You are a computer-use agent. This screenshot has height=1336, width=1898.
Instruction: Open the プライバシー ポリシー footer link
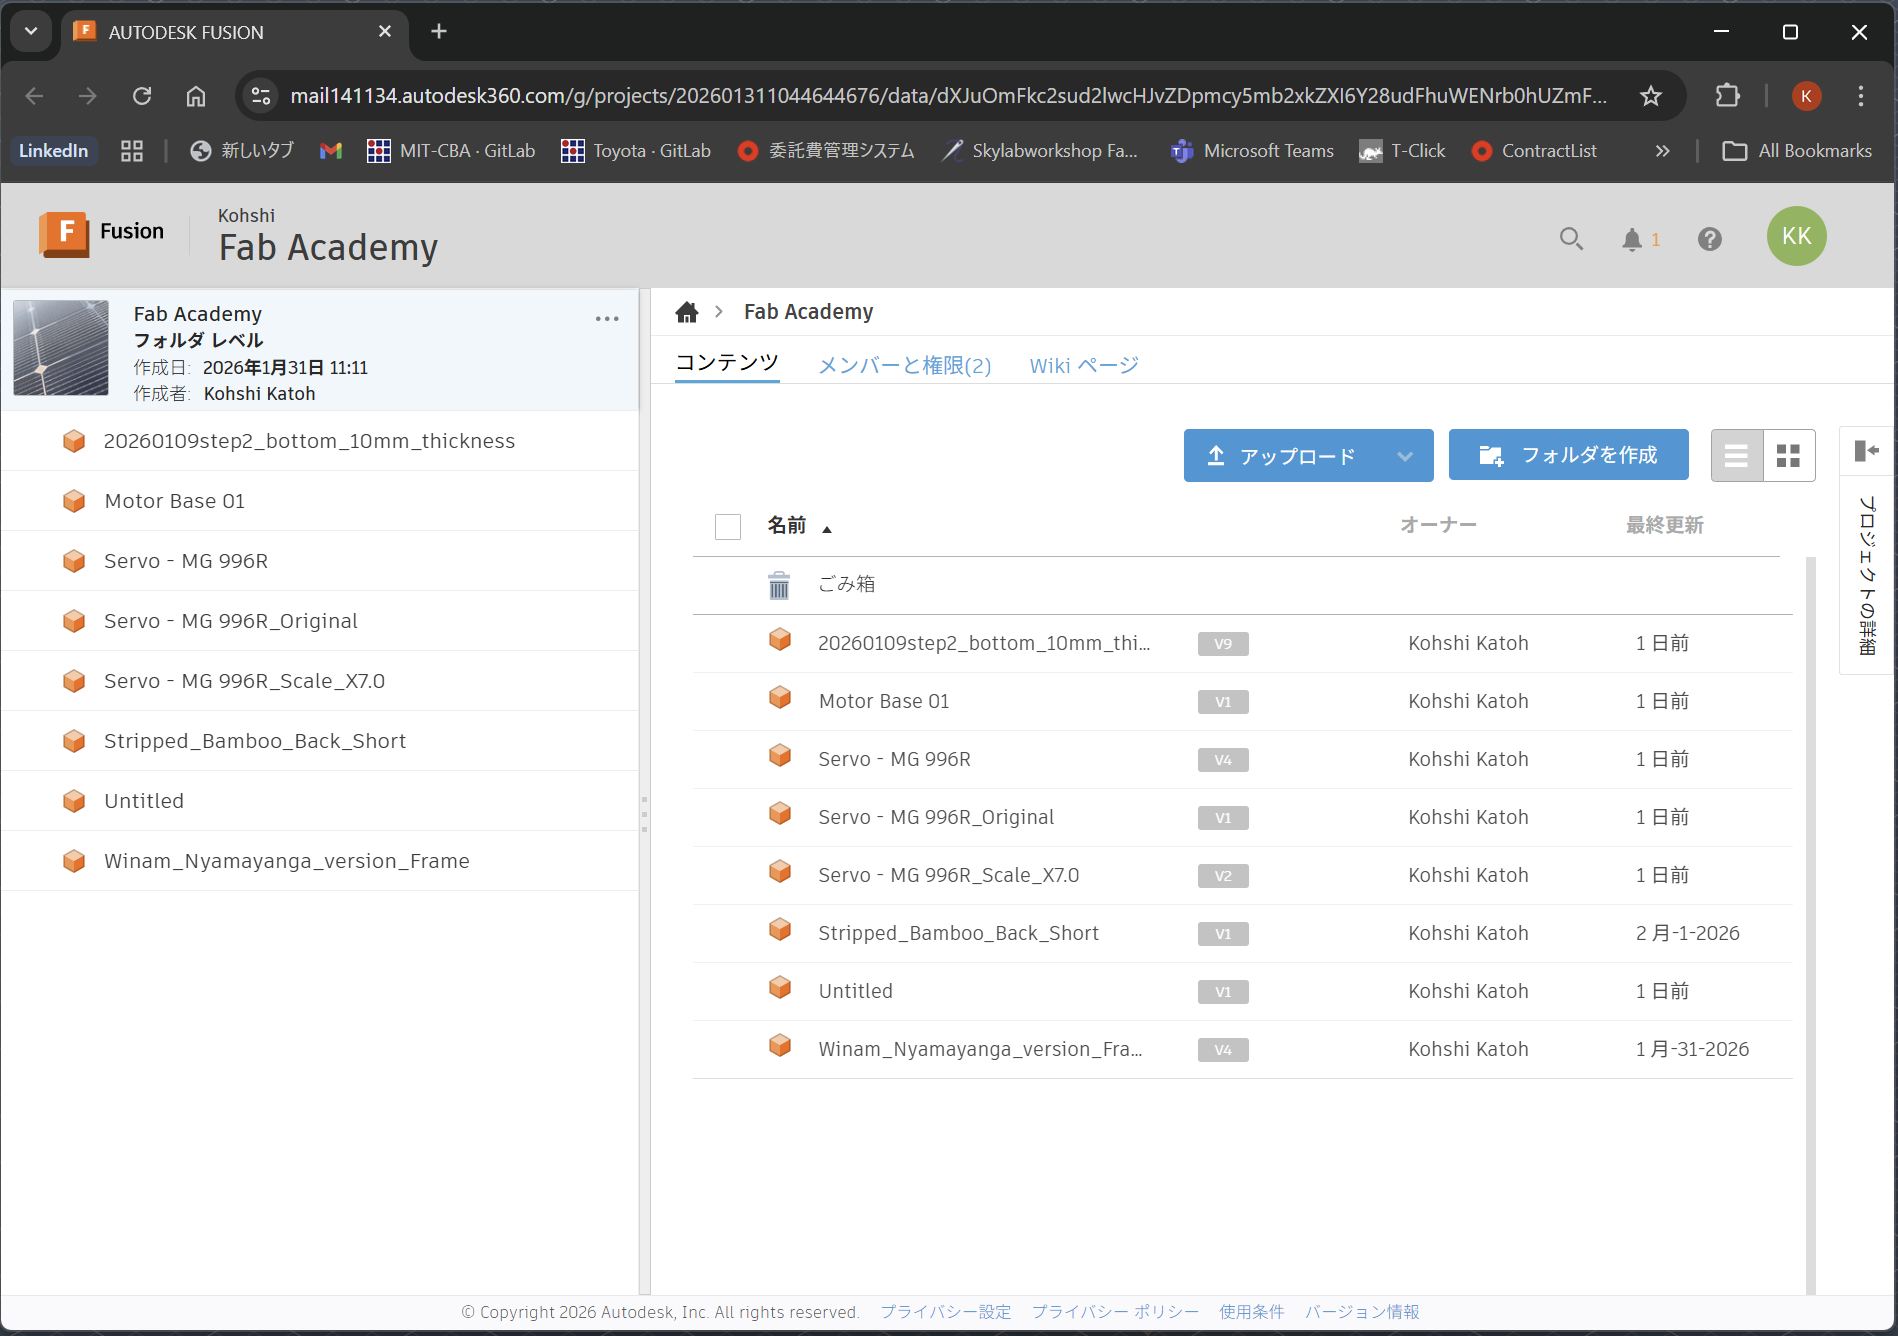(1113, 1311)
